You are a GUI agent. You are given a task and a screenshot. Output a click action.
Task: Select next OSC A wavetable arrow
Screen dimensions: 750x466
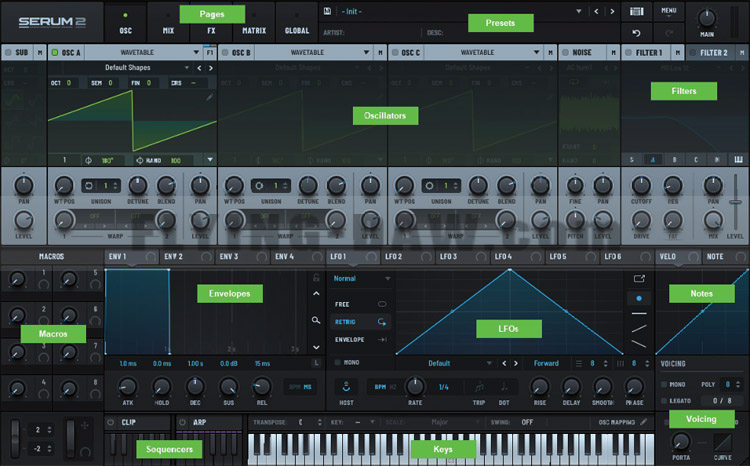[x=210, y=68]
